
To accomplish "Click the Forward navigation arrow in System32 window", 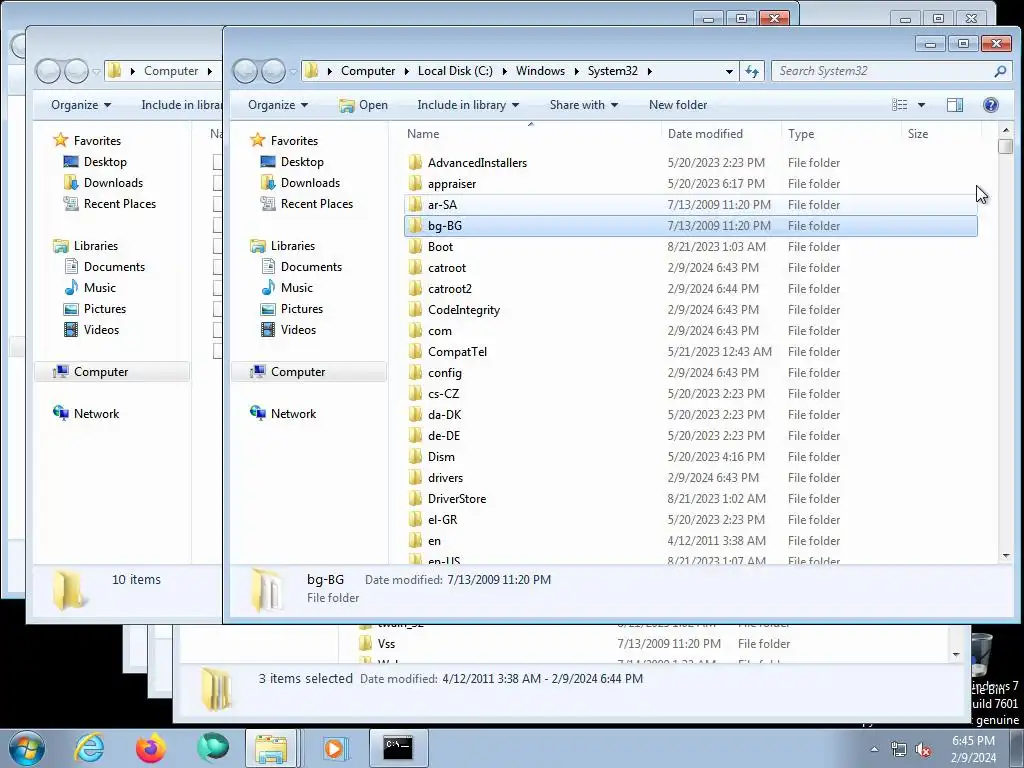I will click(x=273, y=71).
